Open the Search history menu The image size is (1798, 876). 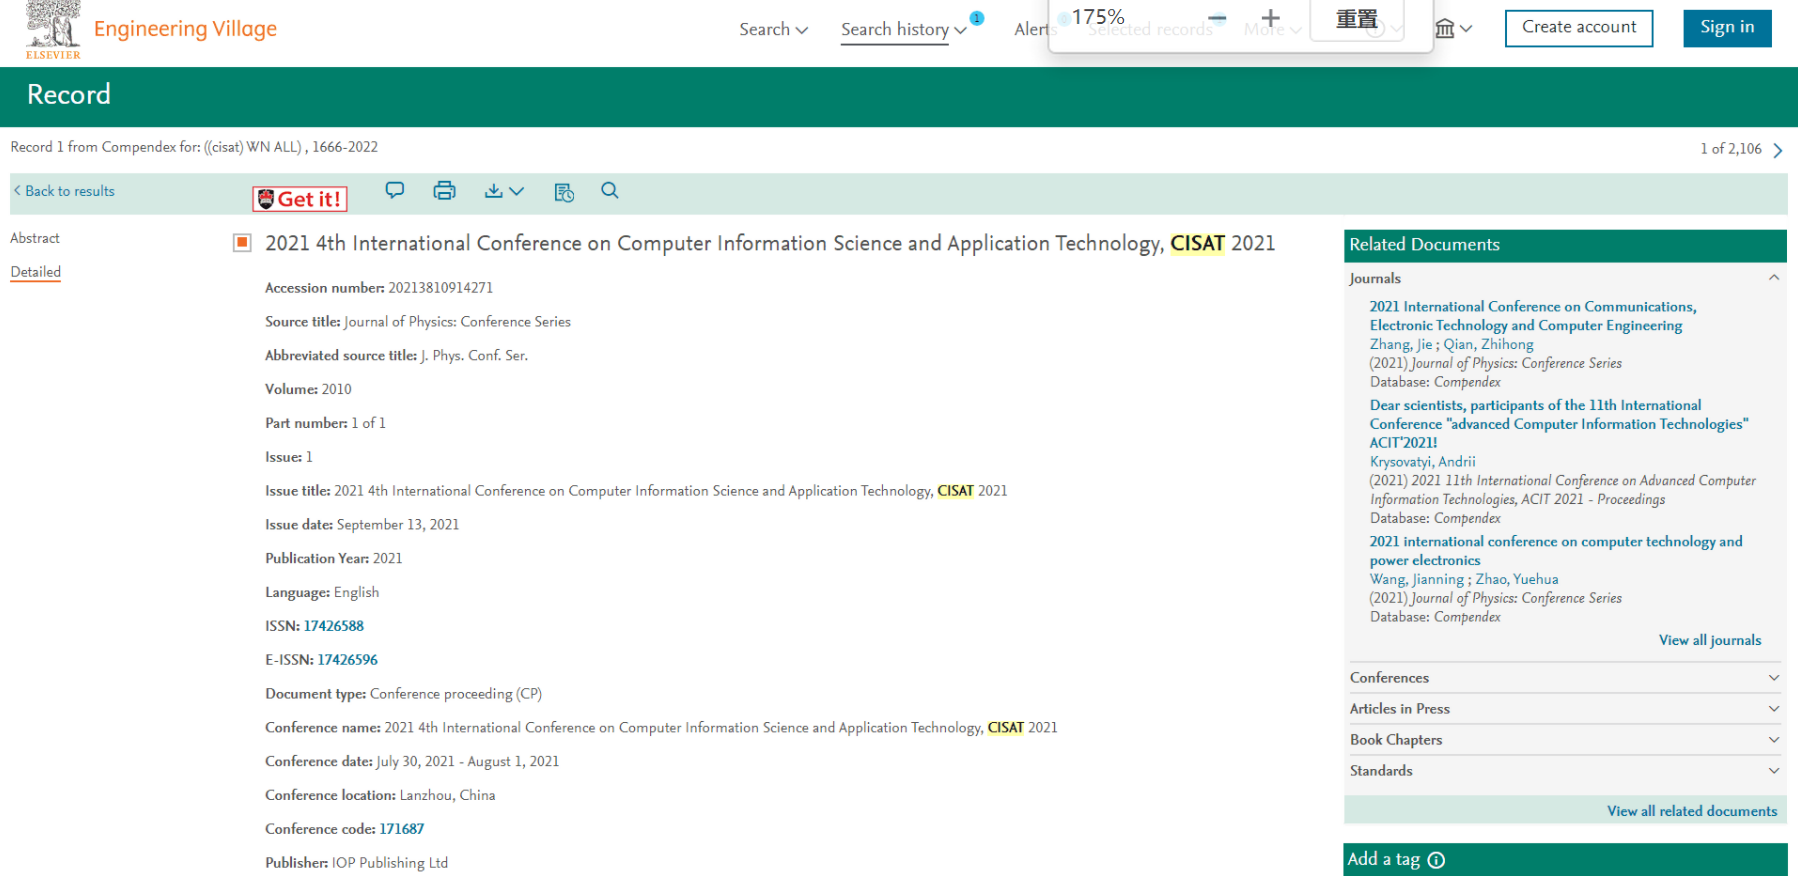(903, 29)
